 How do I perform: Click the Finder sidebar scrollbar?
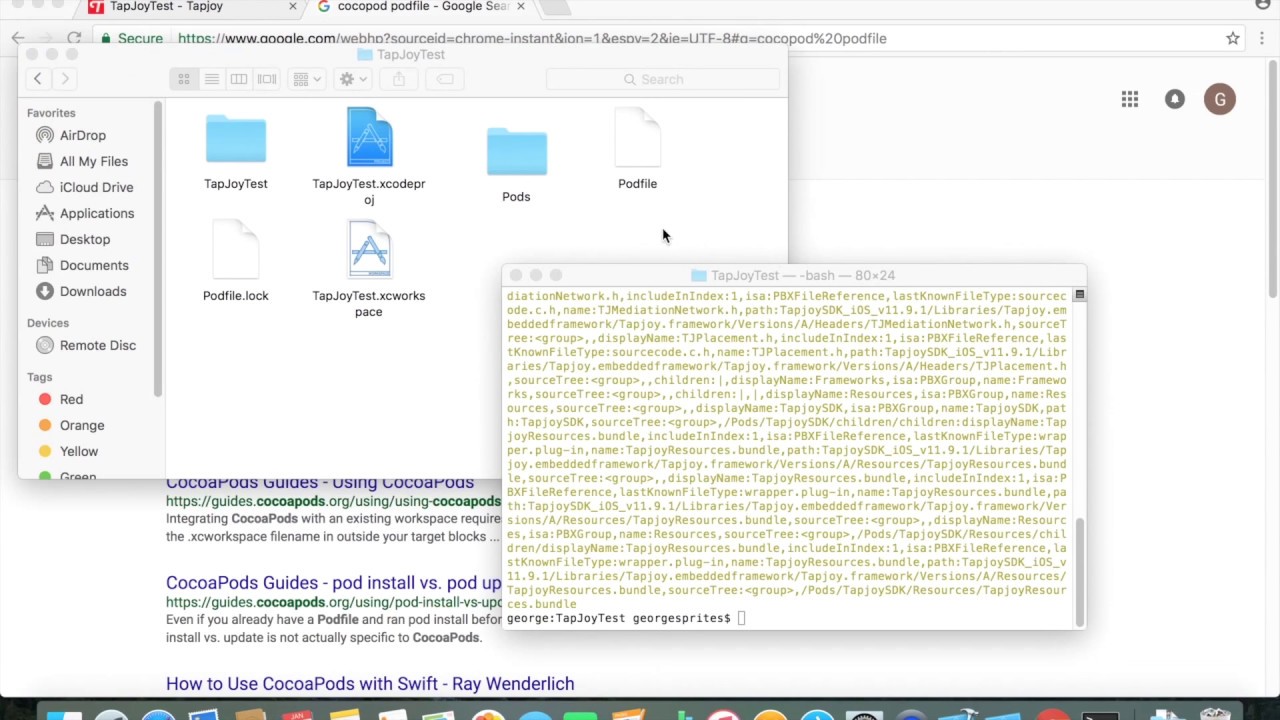click(x=158, y=250)
